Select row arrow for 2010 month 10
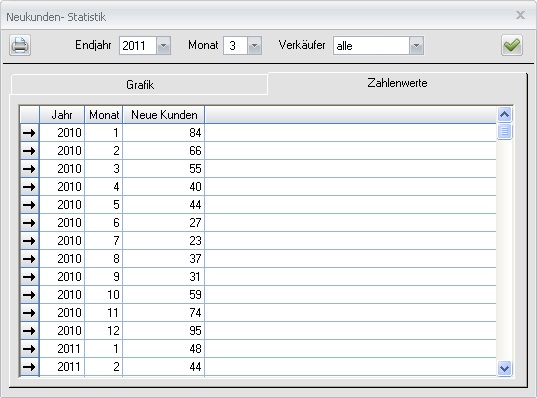Screen dimensions: 537x398 pos(29,295)
